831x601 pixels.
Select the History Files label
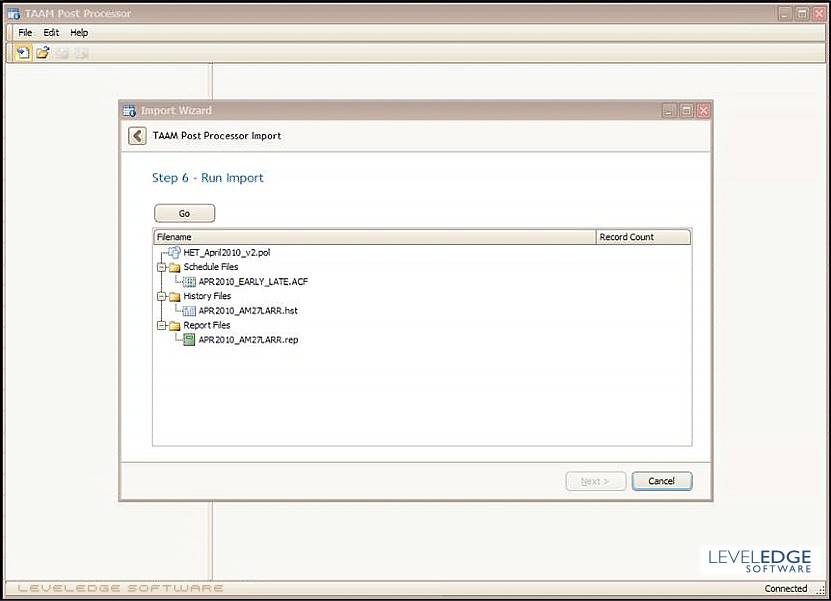207,296
